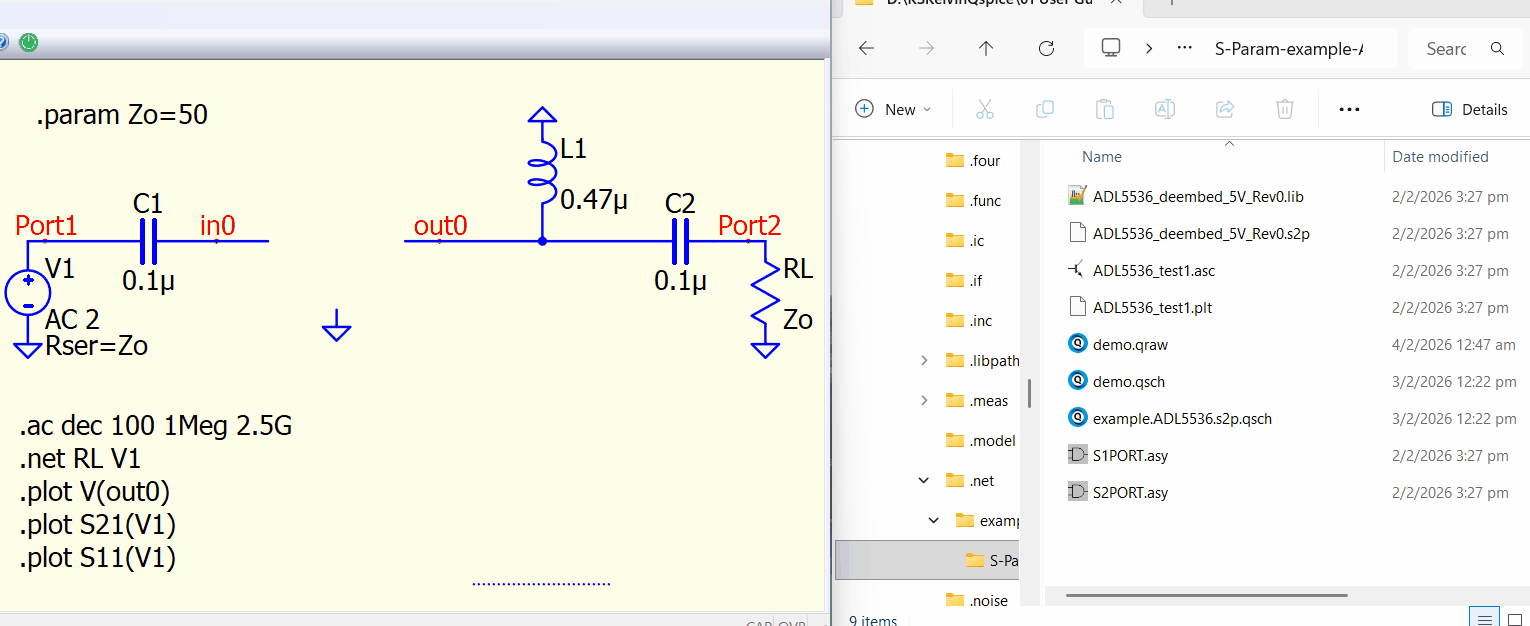Screen dimensions: 1530x626
Task: Open the New item dropdown
Action: click(893, 109)
